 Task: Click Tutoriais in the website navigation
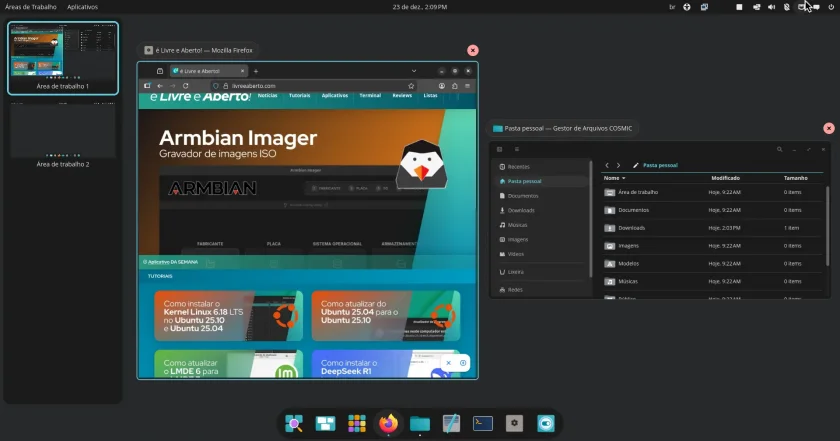(x=299, y=95)
